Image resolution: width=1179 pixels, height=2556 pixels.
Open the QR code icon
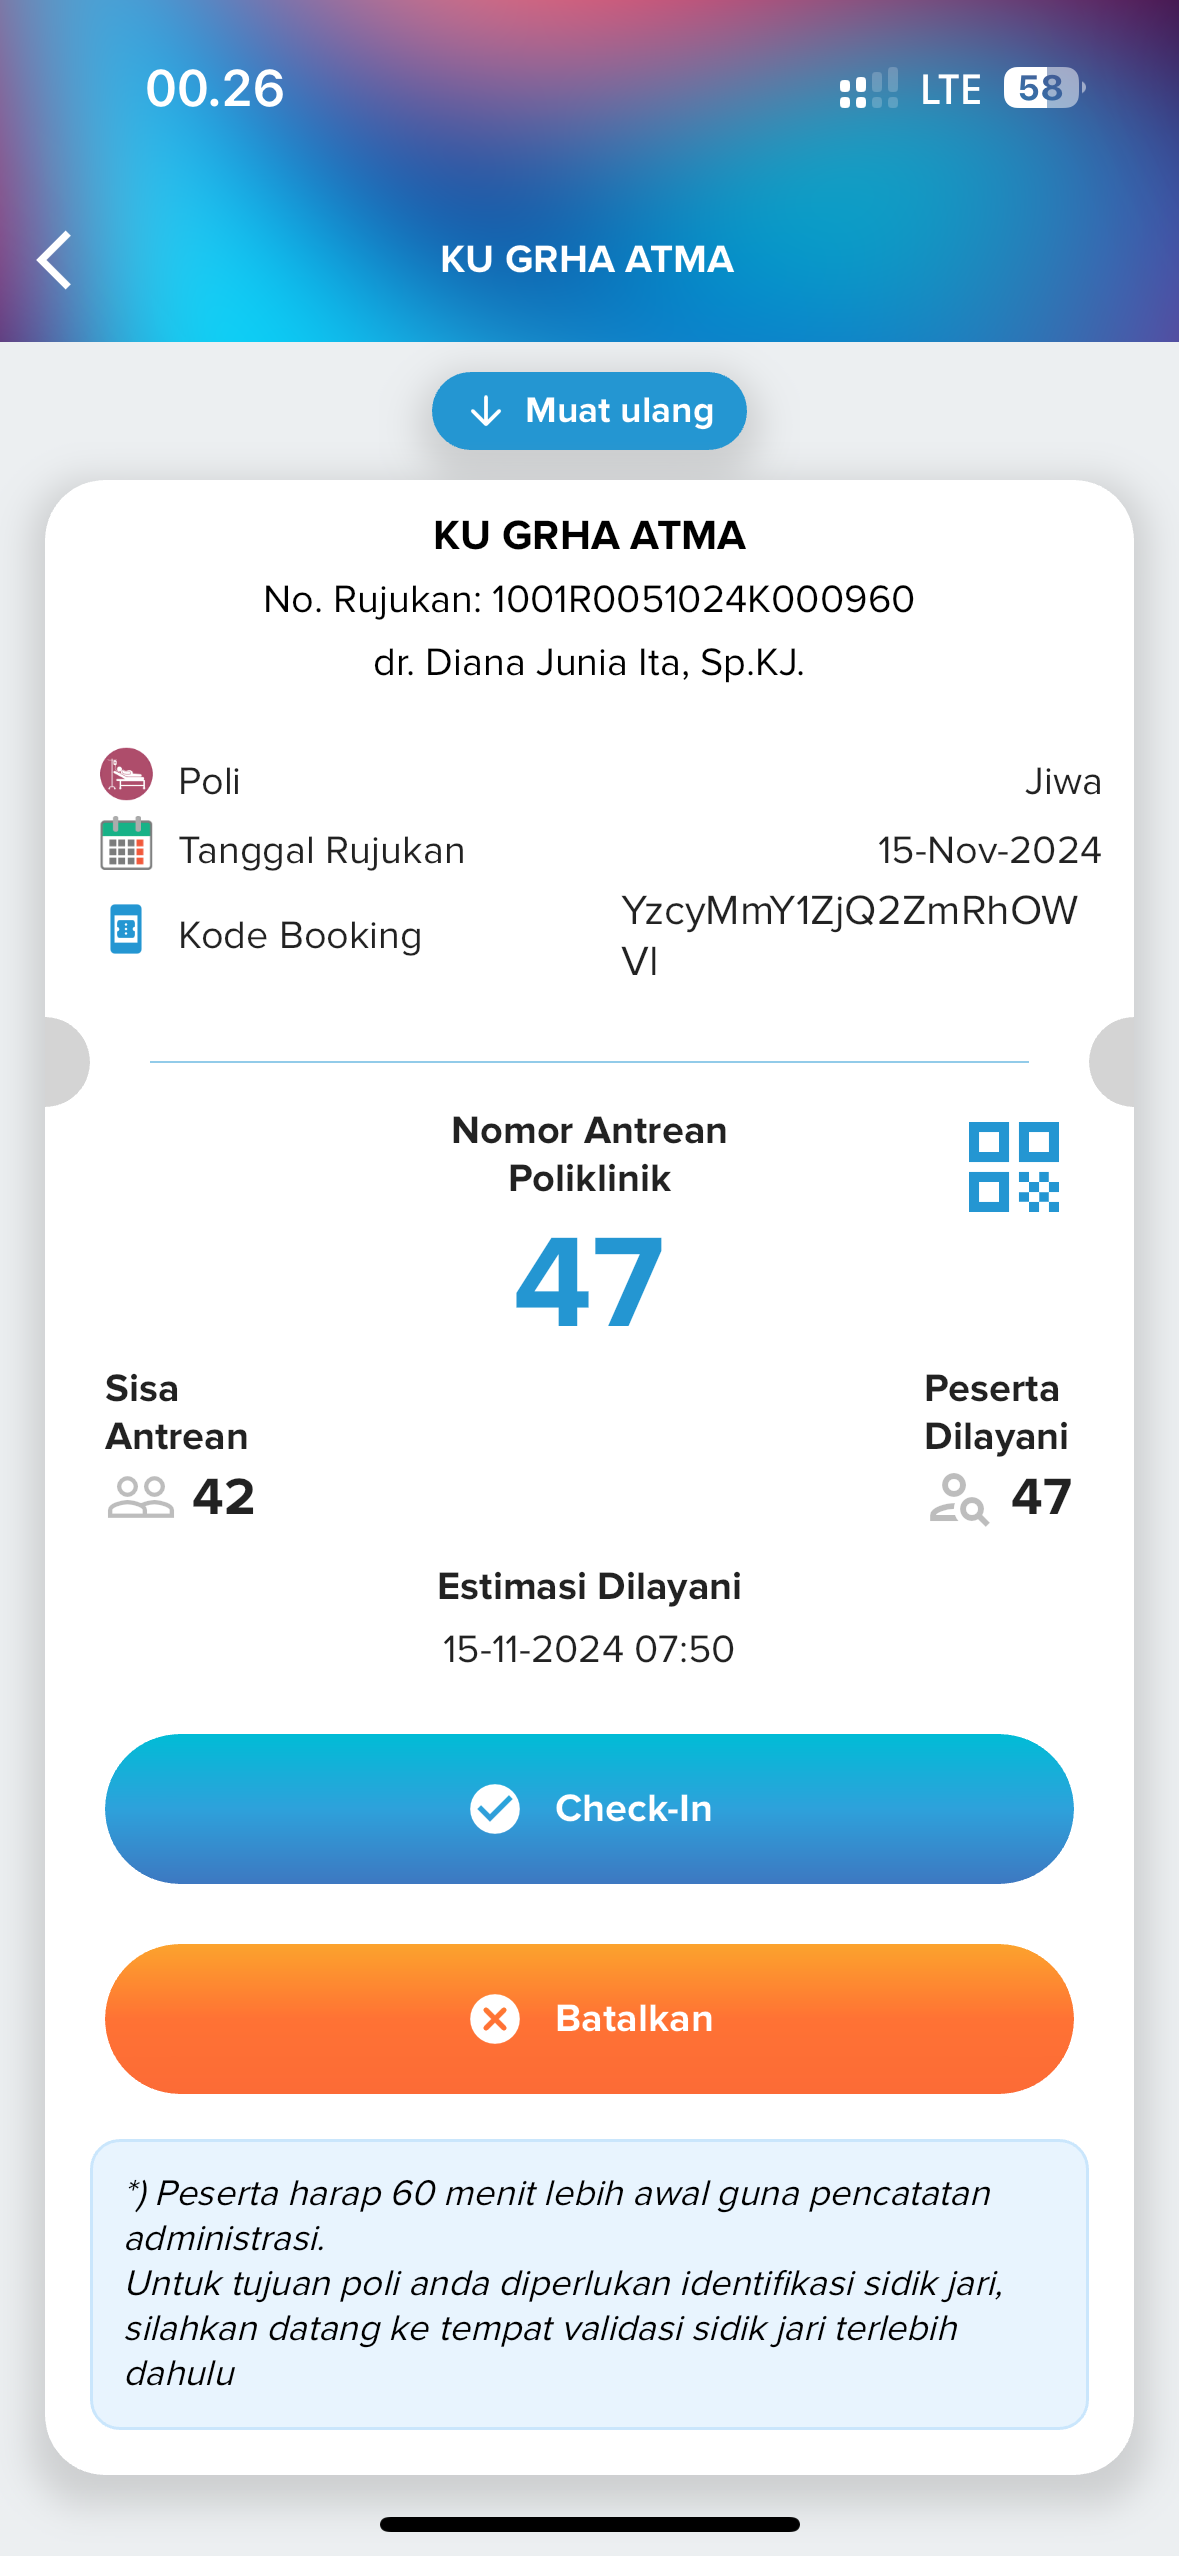coord(1013,1166)
